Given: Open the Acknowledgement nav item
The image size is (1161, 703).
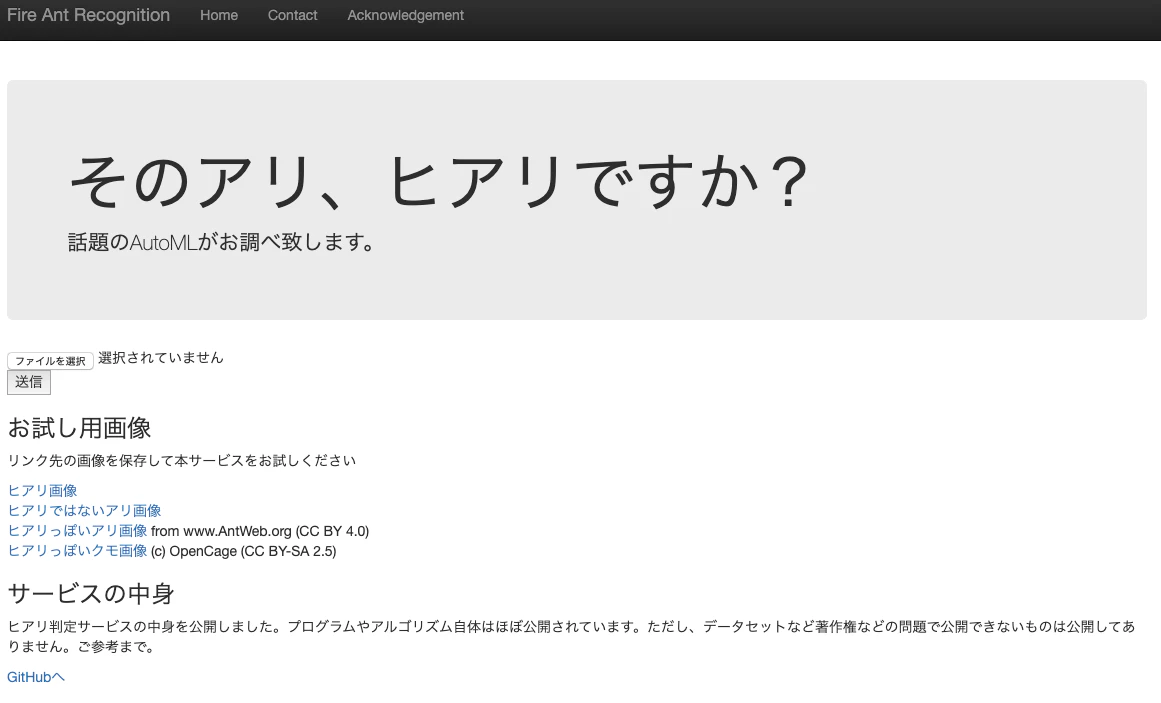Looking at the screenshot, I should point(405,16).
